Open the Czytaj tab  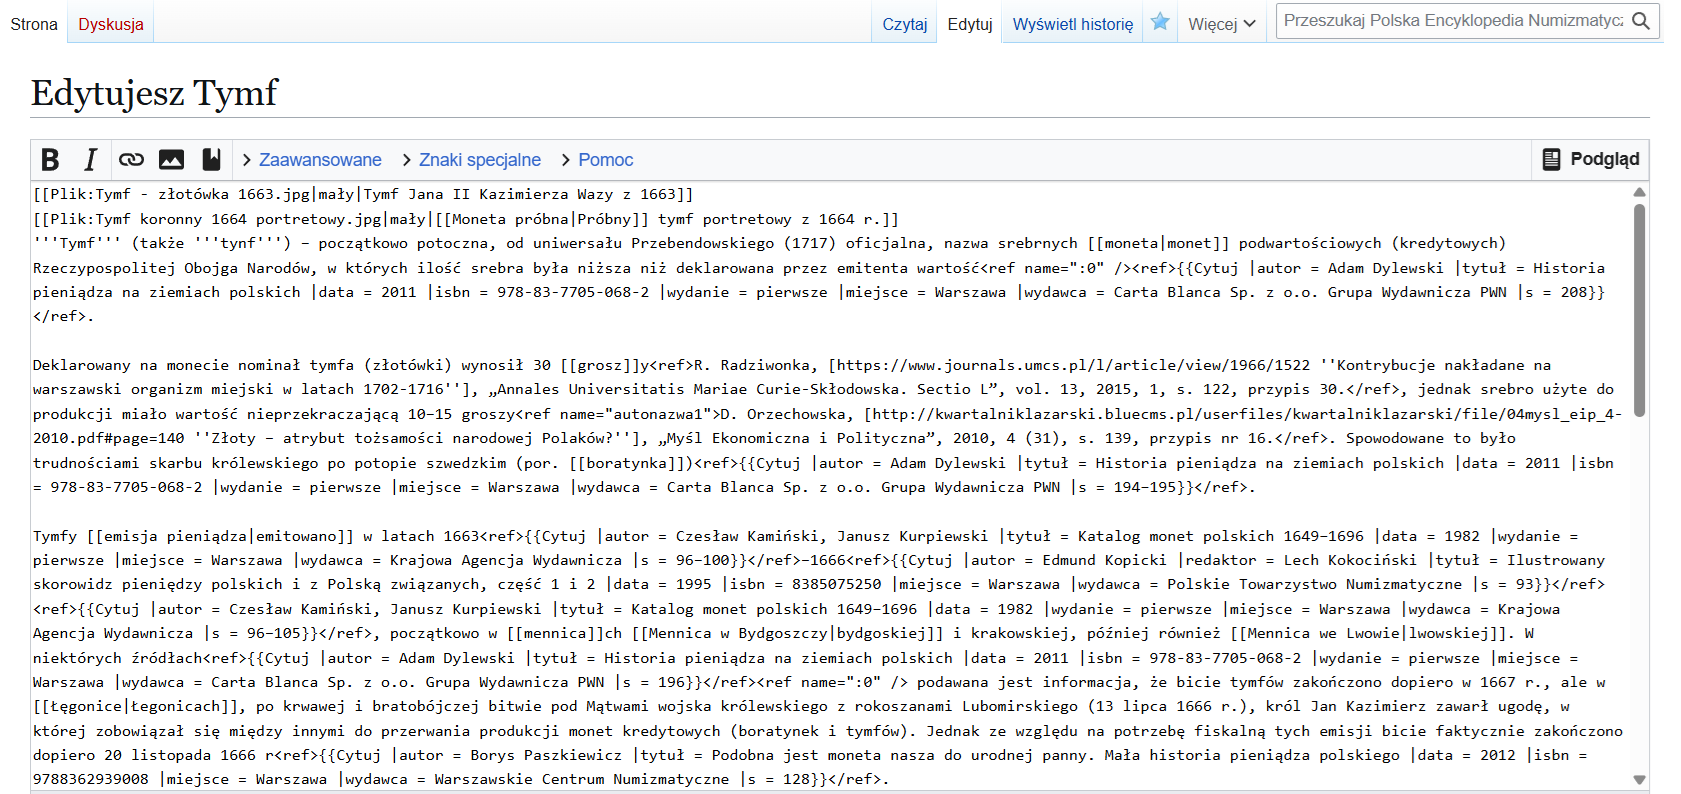click(904, 24)
